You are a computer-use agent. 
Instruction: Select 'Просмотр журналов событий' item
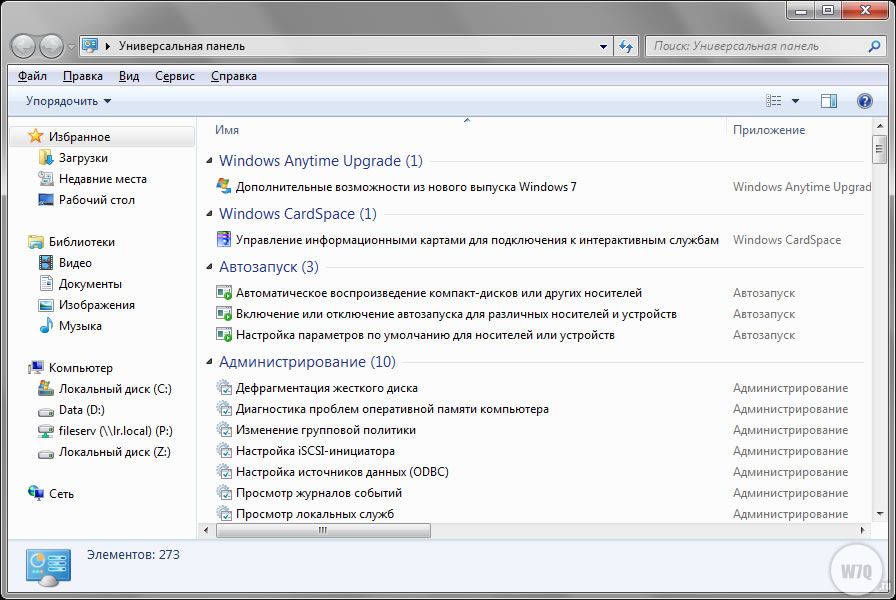click(x=319, y=493)
